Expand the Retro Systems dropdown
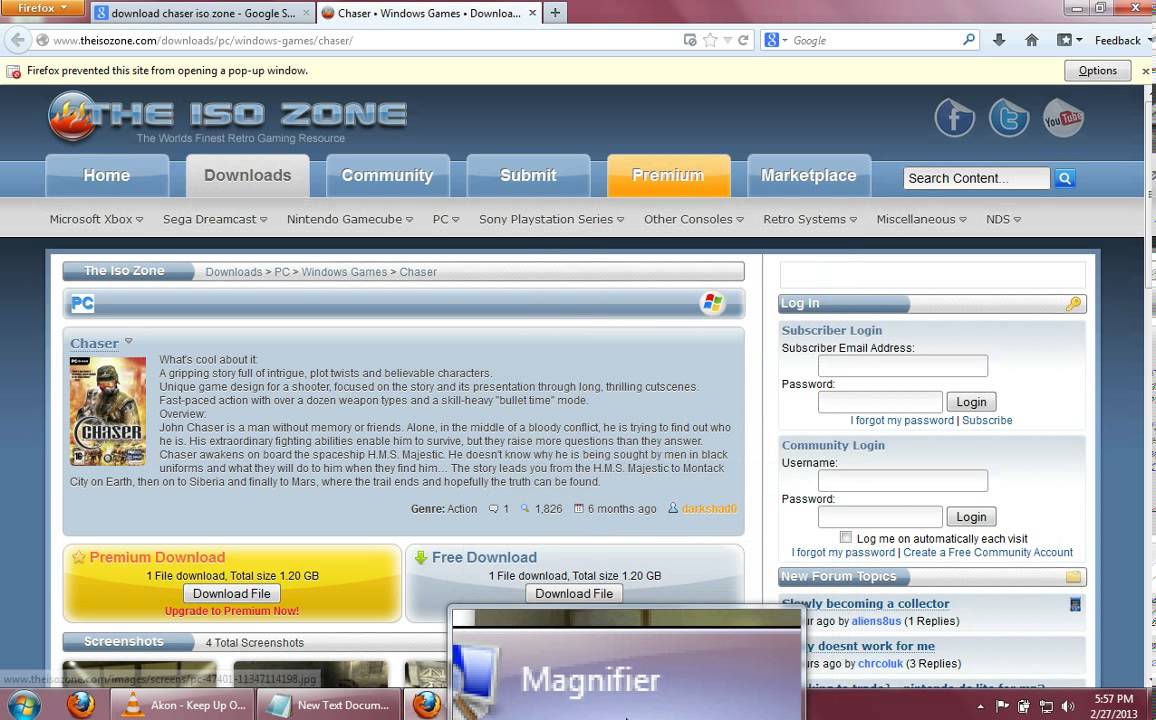Screen dimensions: 1156x720 coord(810,219)
